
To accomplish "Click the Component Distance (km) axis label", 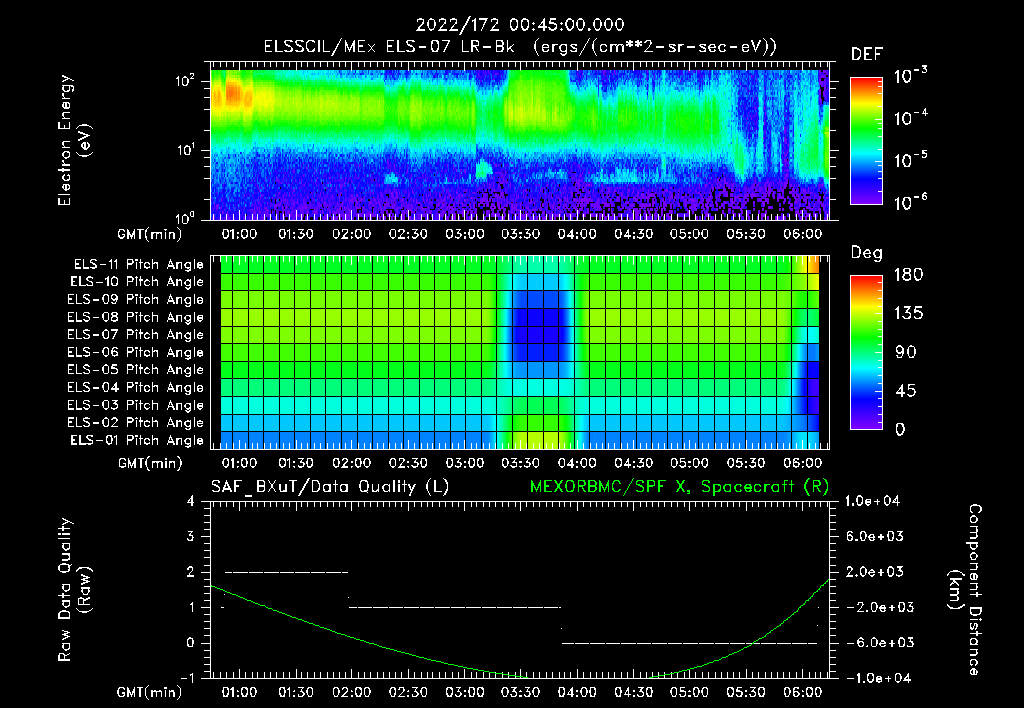I will click(x=966, y=590).
